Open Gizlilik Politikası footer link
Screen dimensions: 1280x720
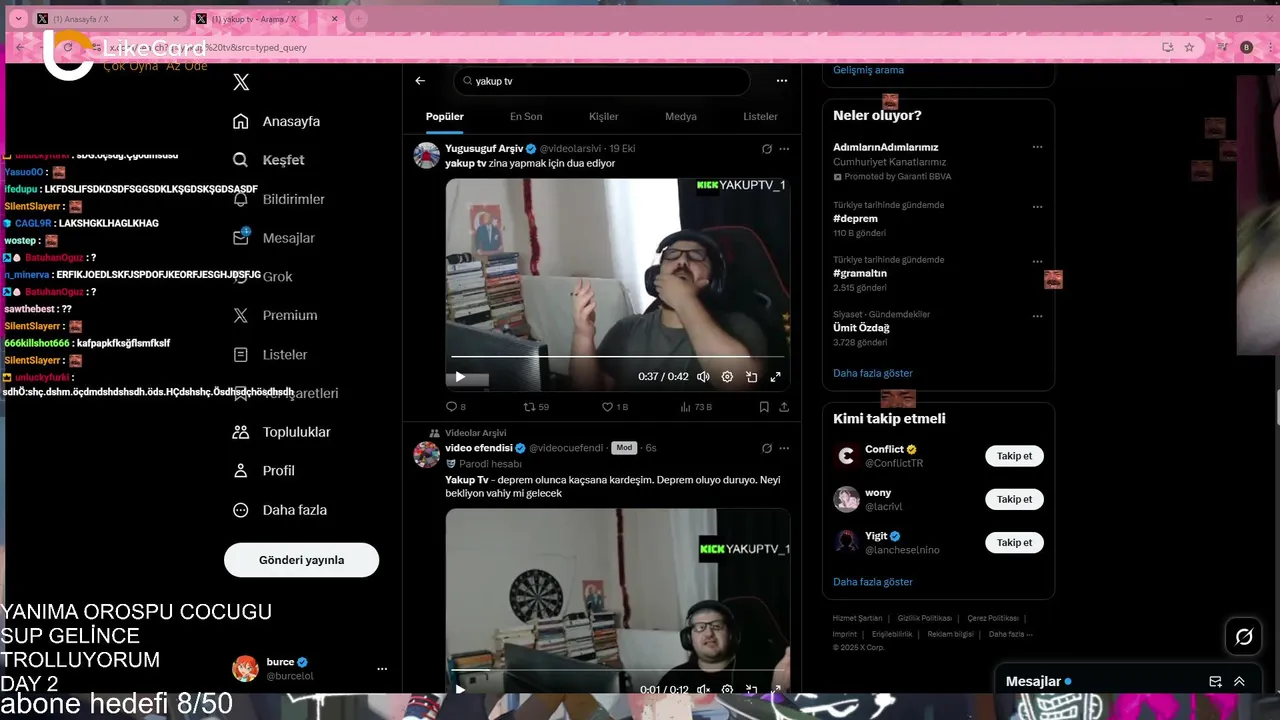(924, 618)
